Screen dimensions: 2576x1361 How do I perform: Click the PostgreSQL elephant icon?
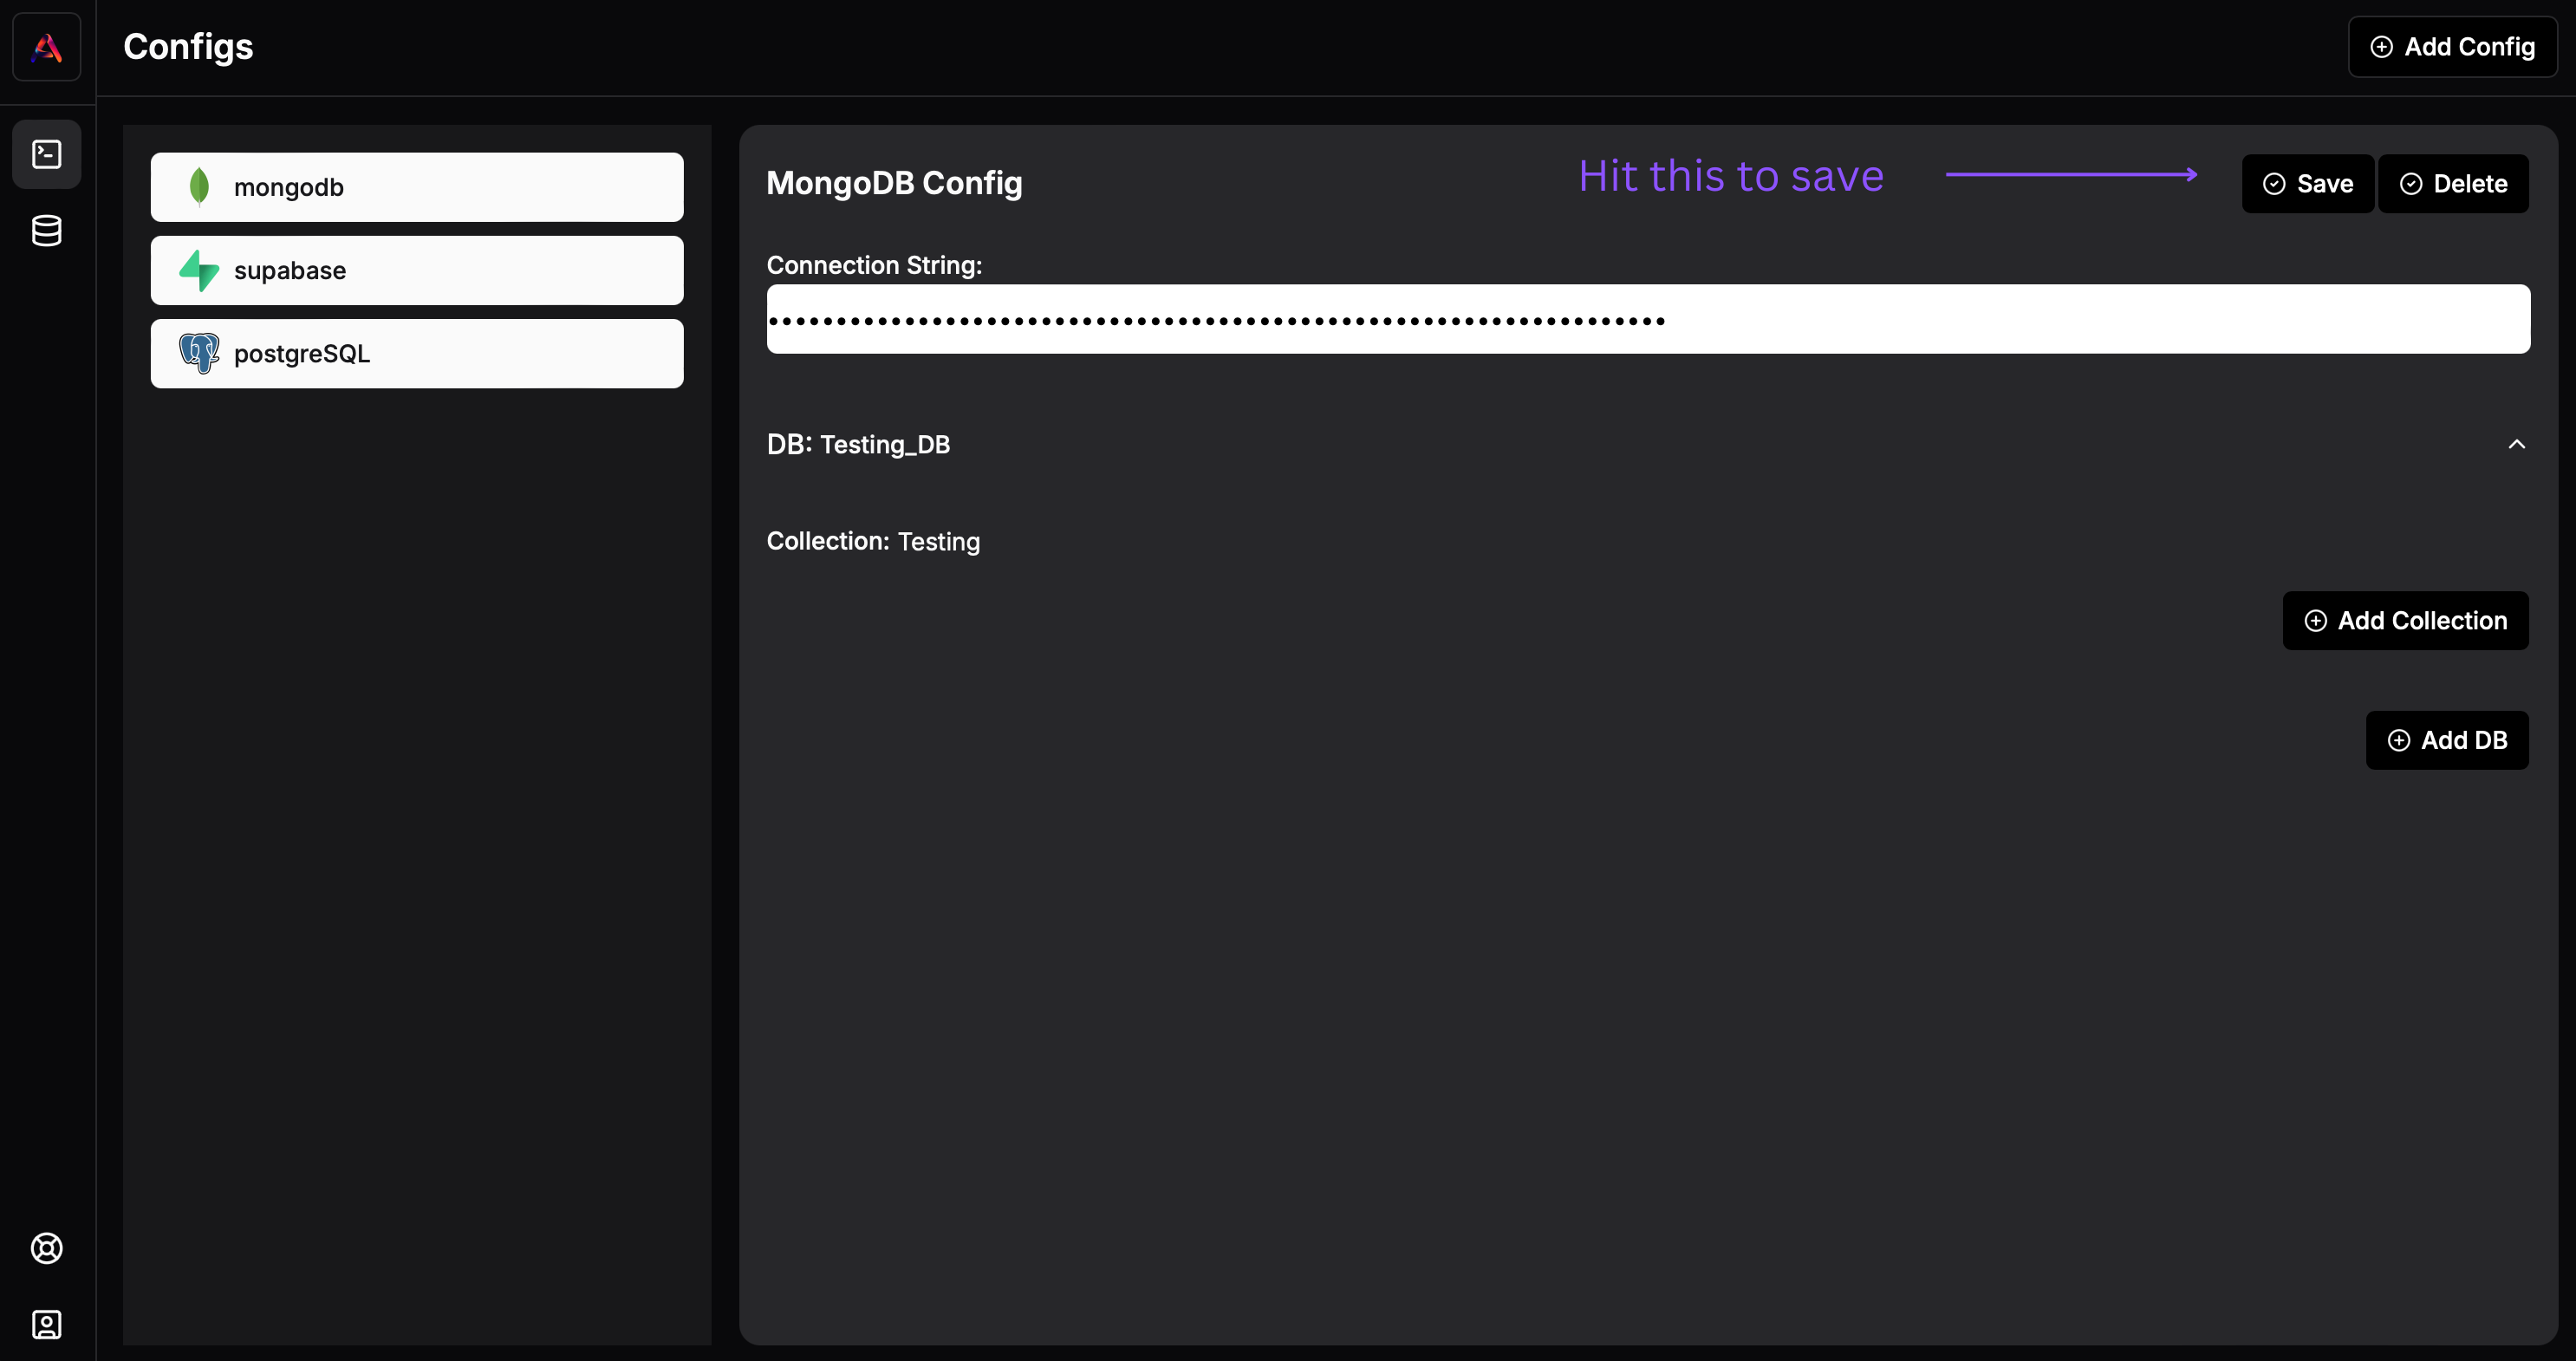(x=199, y=353)
